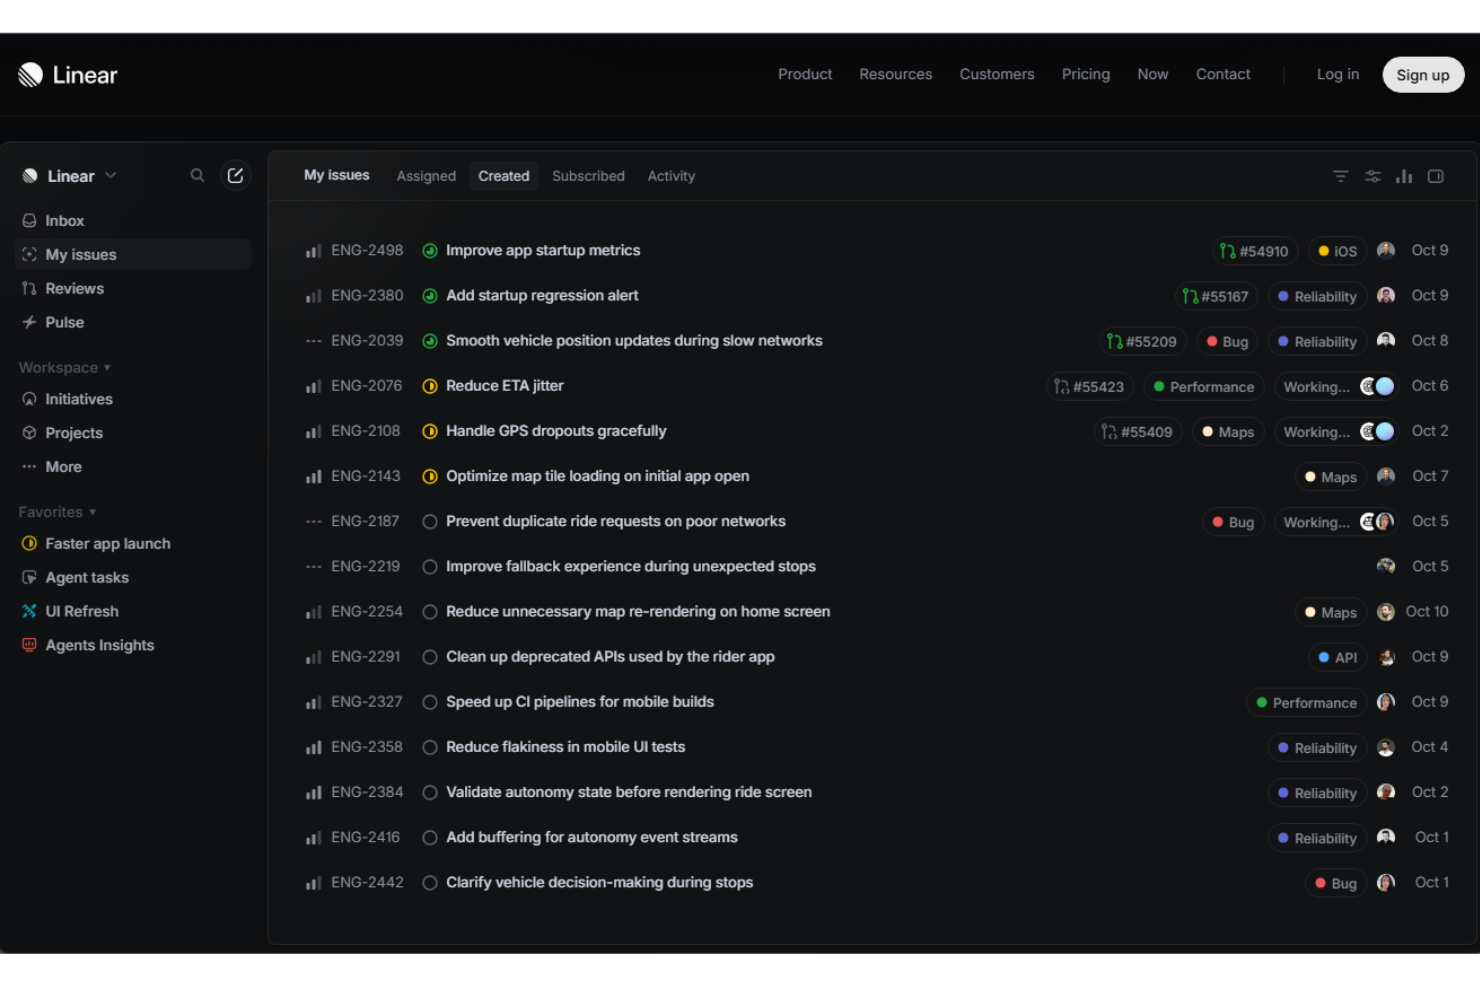Open Resources in top navigation
The height and width of the screenshot is (987, 1480).
pyautogui.click(x=895, y=74)
